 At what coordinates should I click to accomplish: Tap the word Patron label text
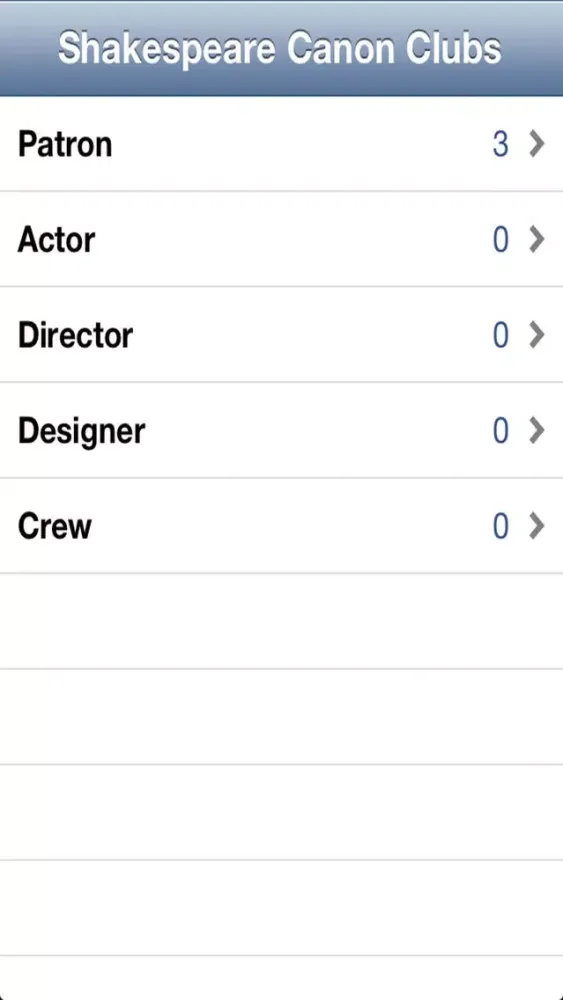click(65, 144)
